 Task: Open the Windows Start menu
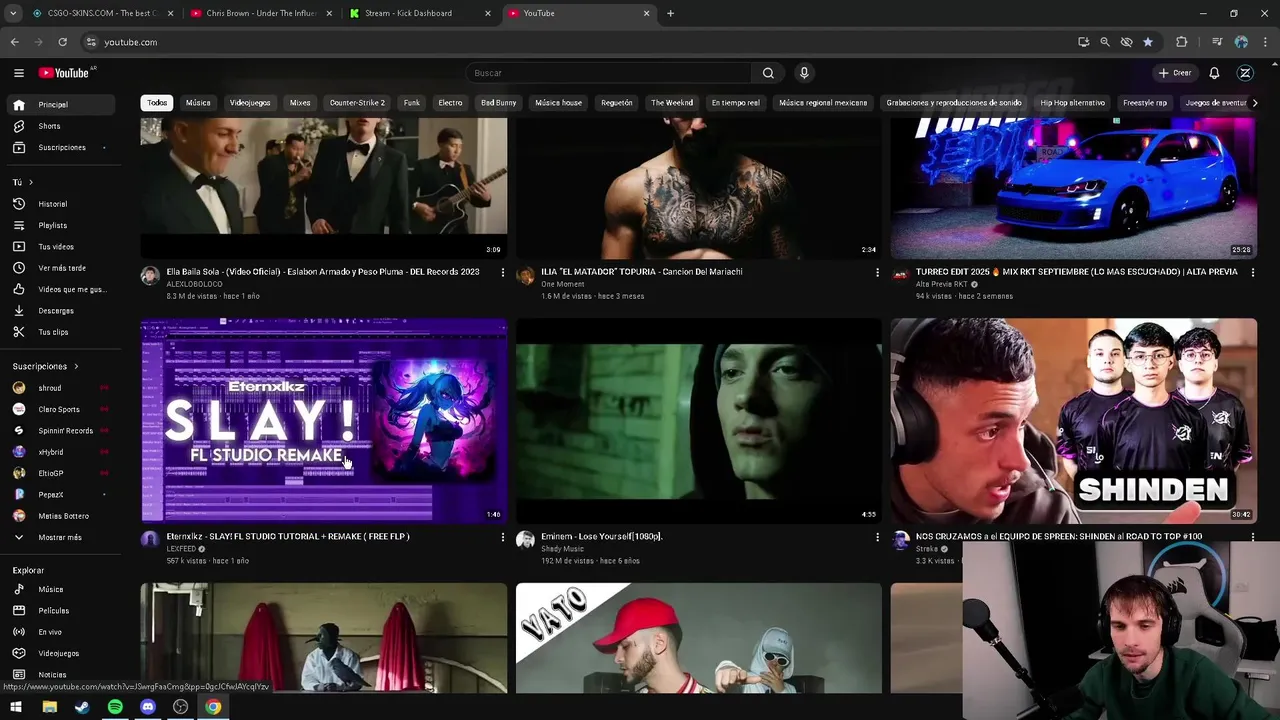(16, 707)
